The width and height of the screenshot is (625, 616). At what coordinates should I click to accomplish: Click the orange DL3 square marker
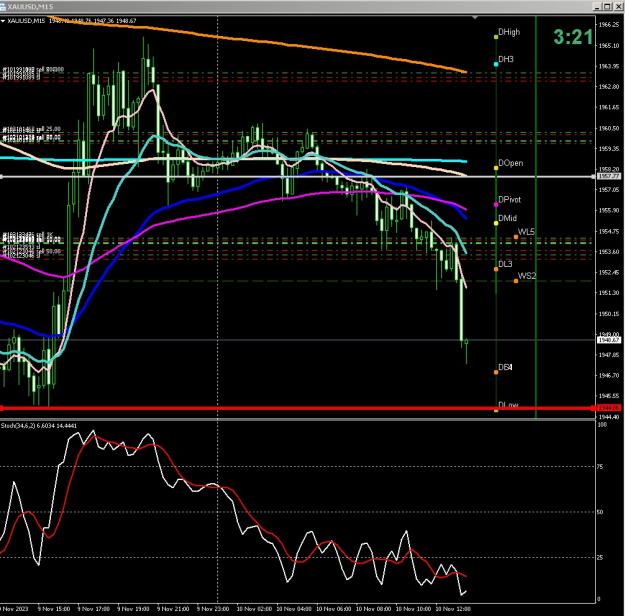[496, 269]
